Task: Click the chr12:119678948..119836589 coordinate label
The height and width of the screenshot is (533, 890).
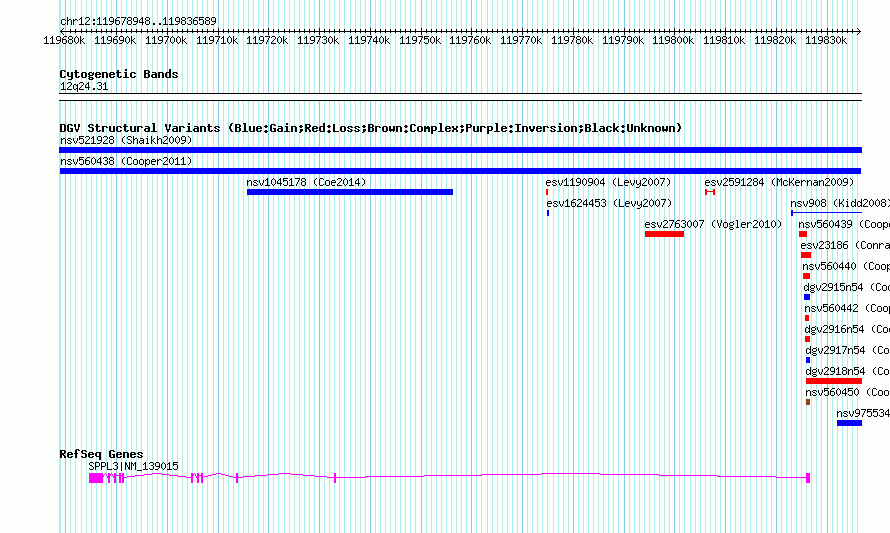Action: (x=138, y=22)
